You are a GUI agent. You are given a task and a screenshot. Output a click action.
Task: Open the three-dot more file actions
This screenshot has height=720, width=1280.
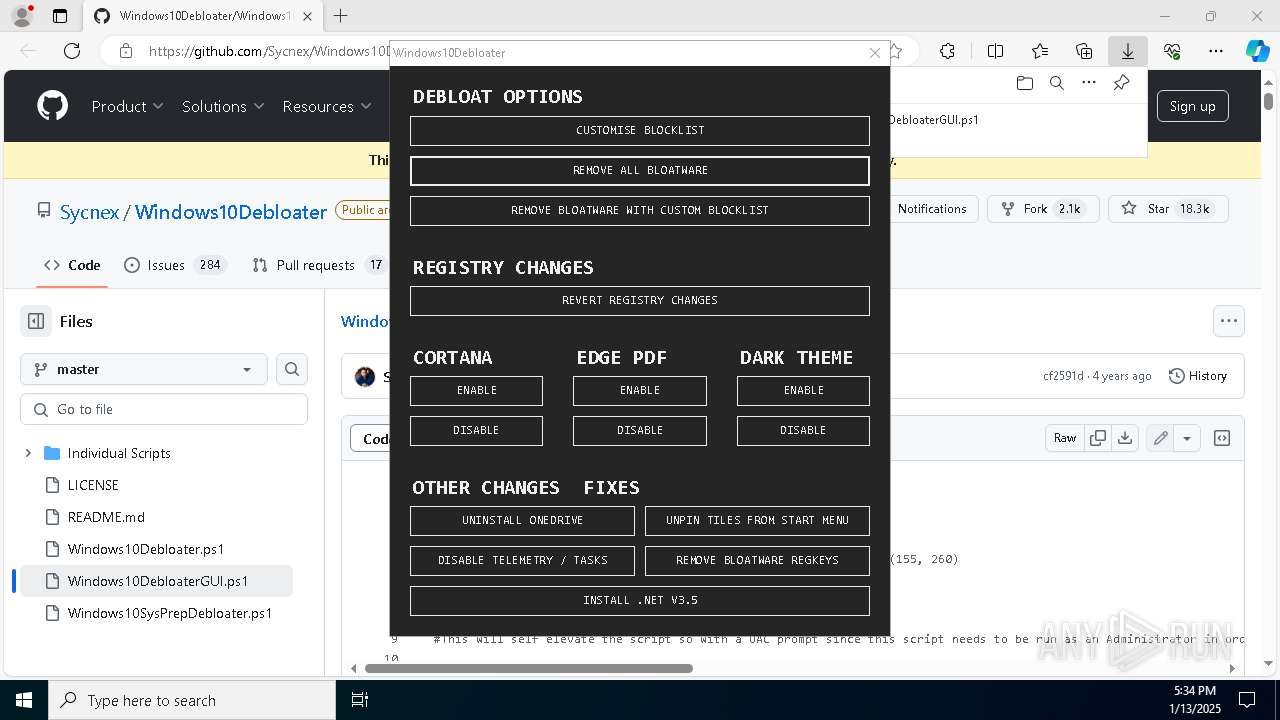1229,321
